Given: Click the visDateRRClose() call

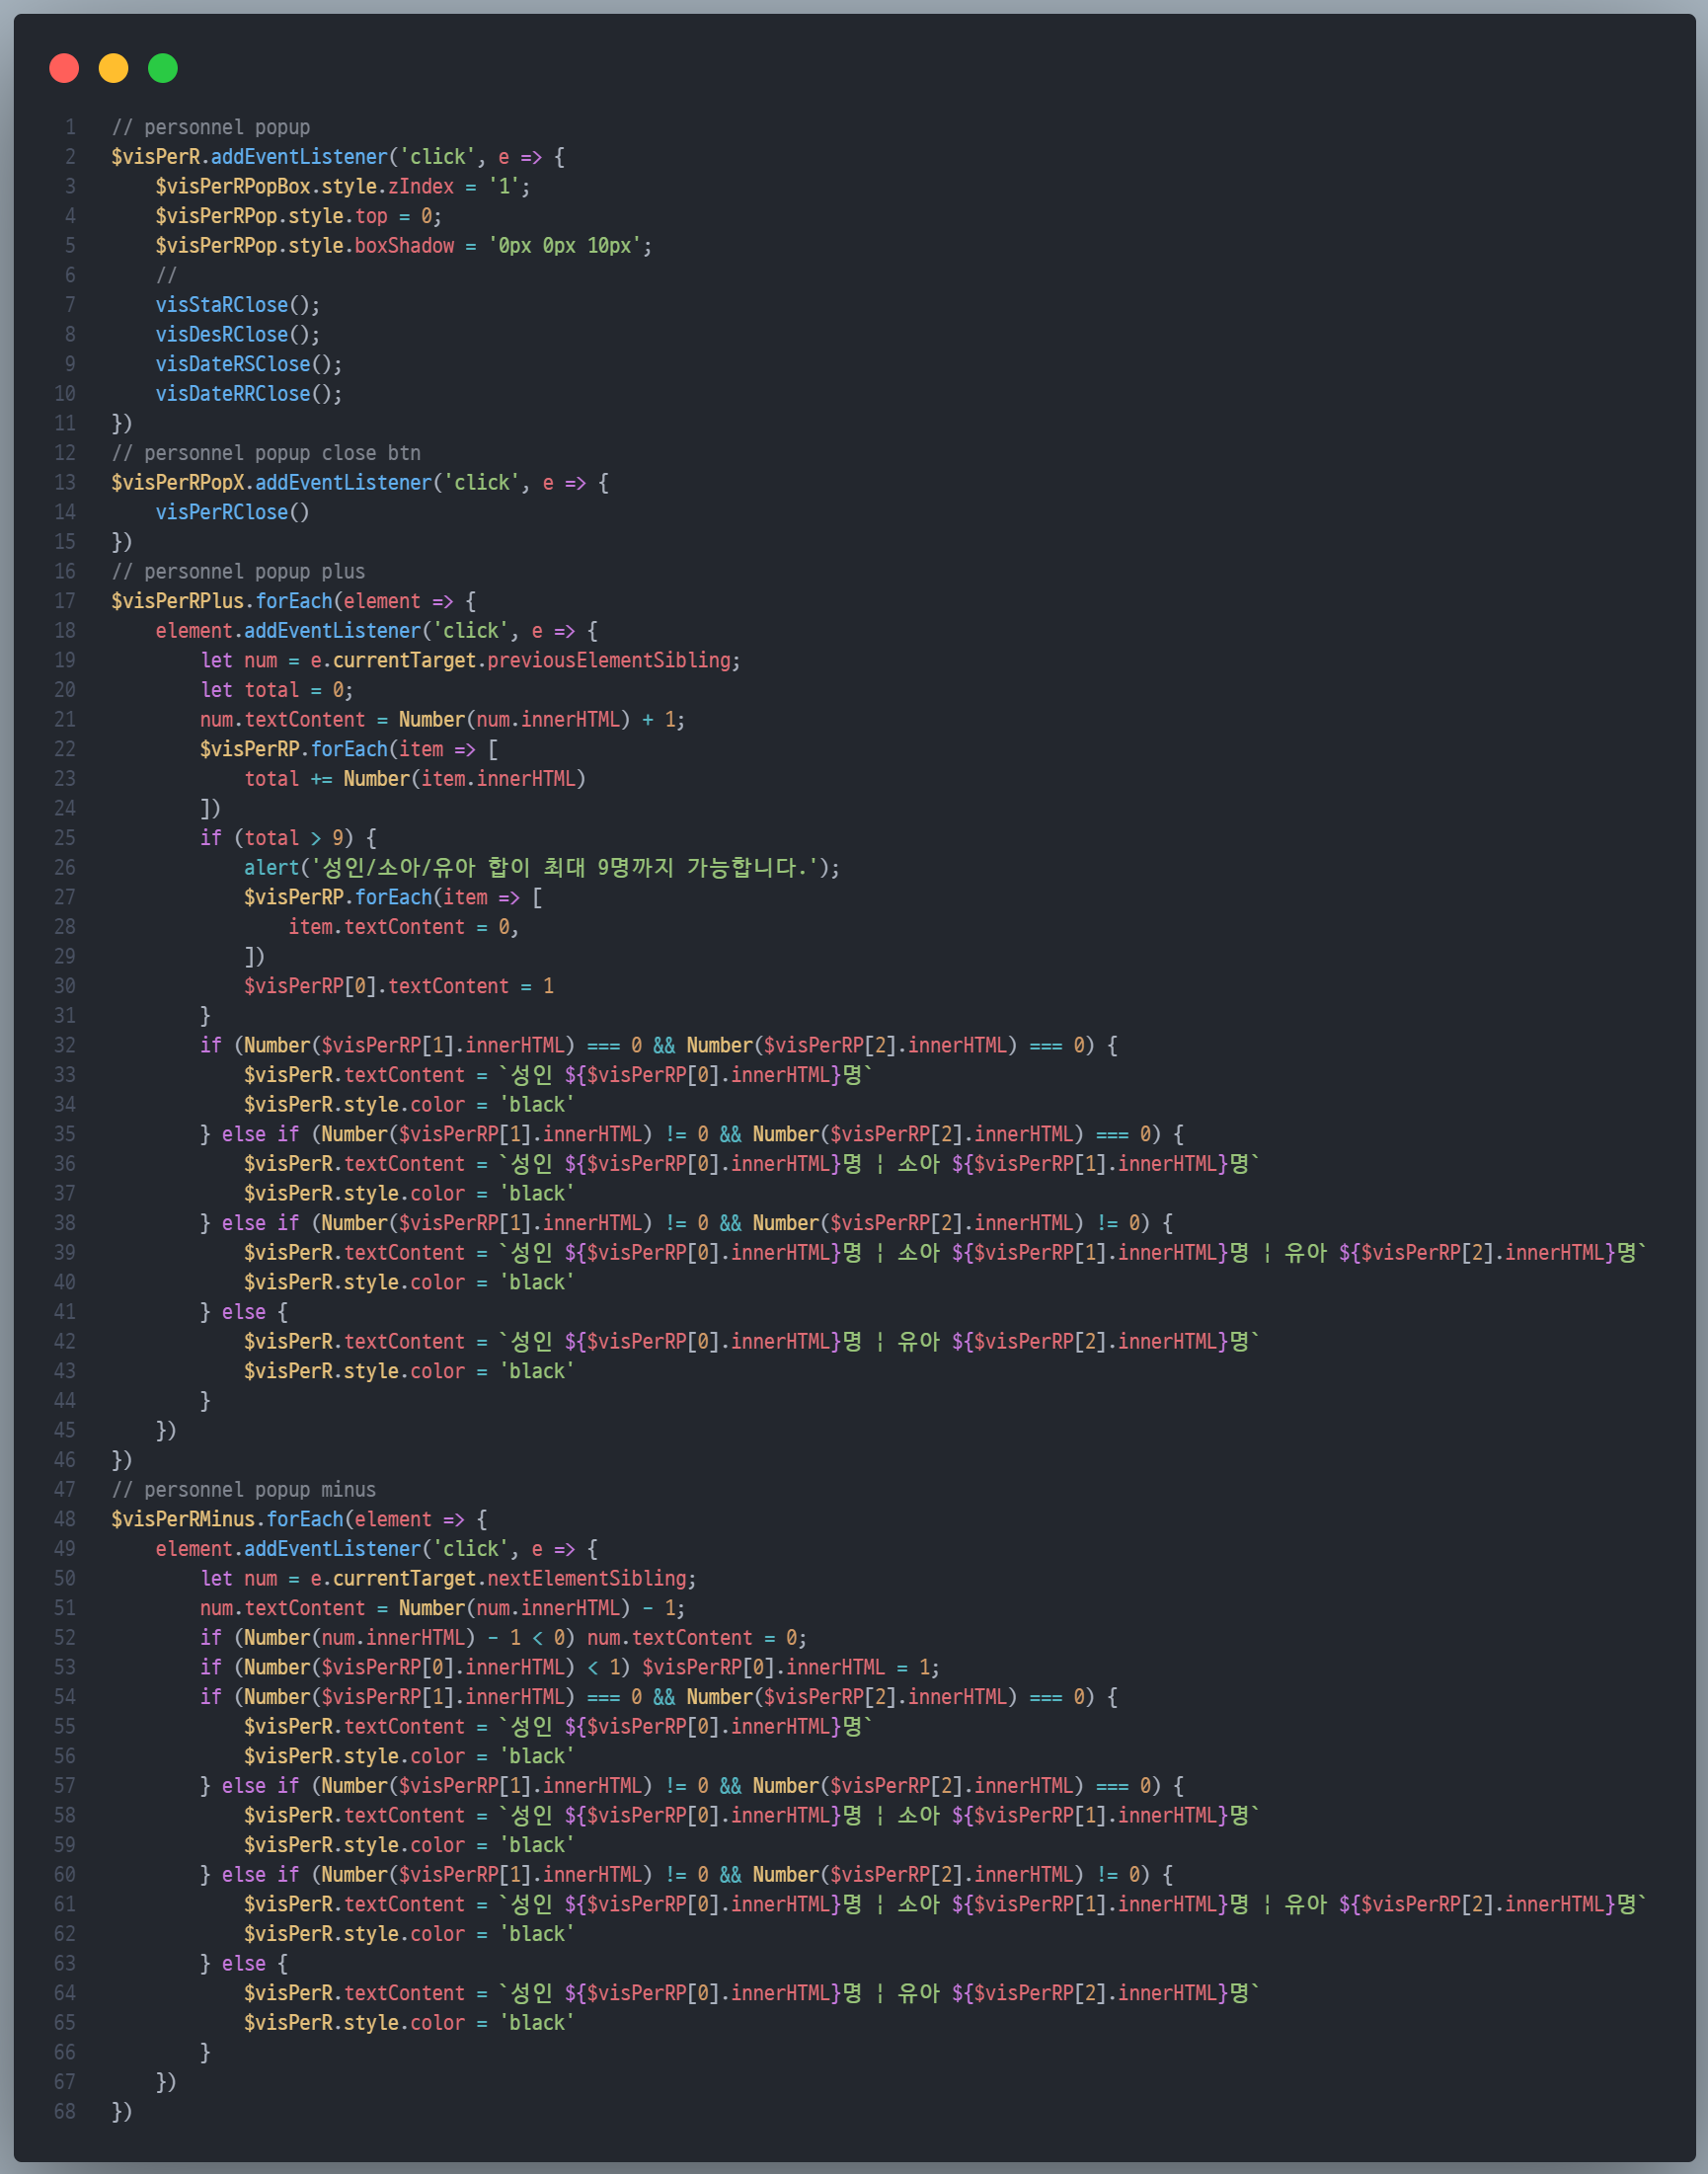Looking at the screenshot, I should [249, 394].
